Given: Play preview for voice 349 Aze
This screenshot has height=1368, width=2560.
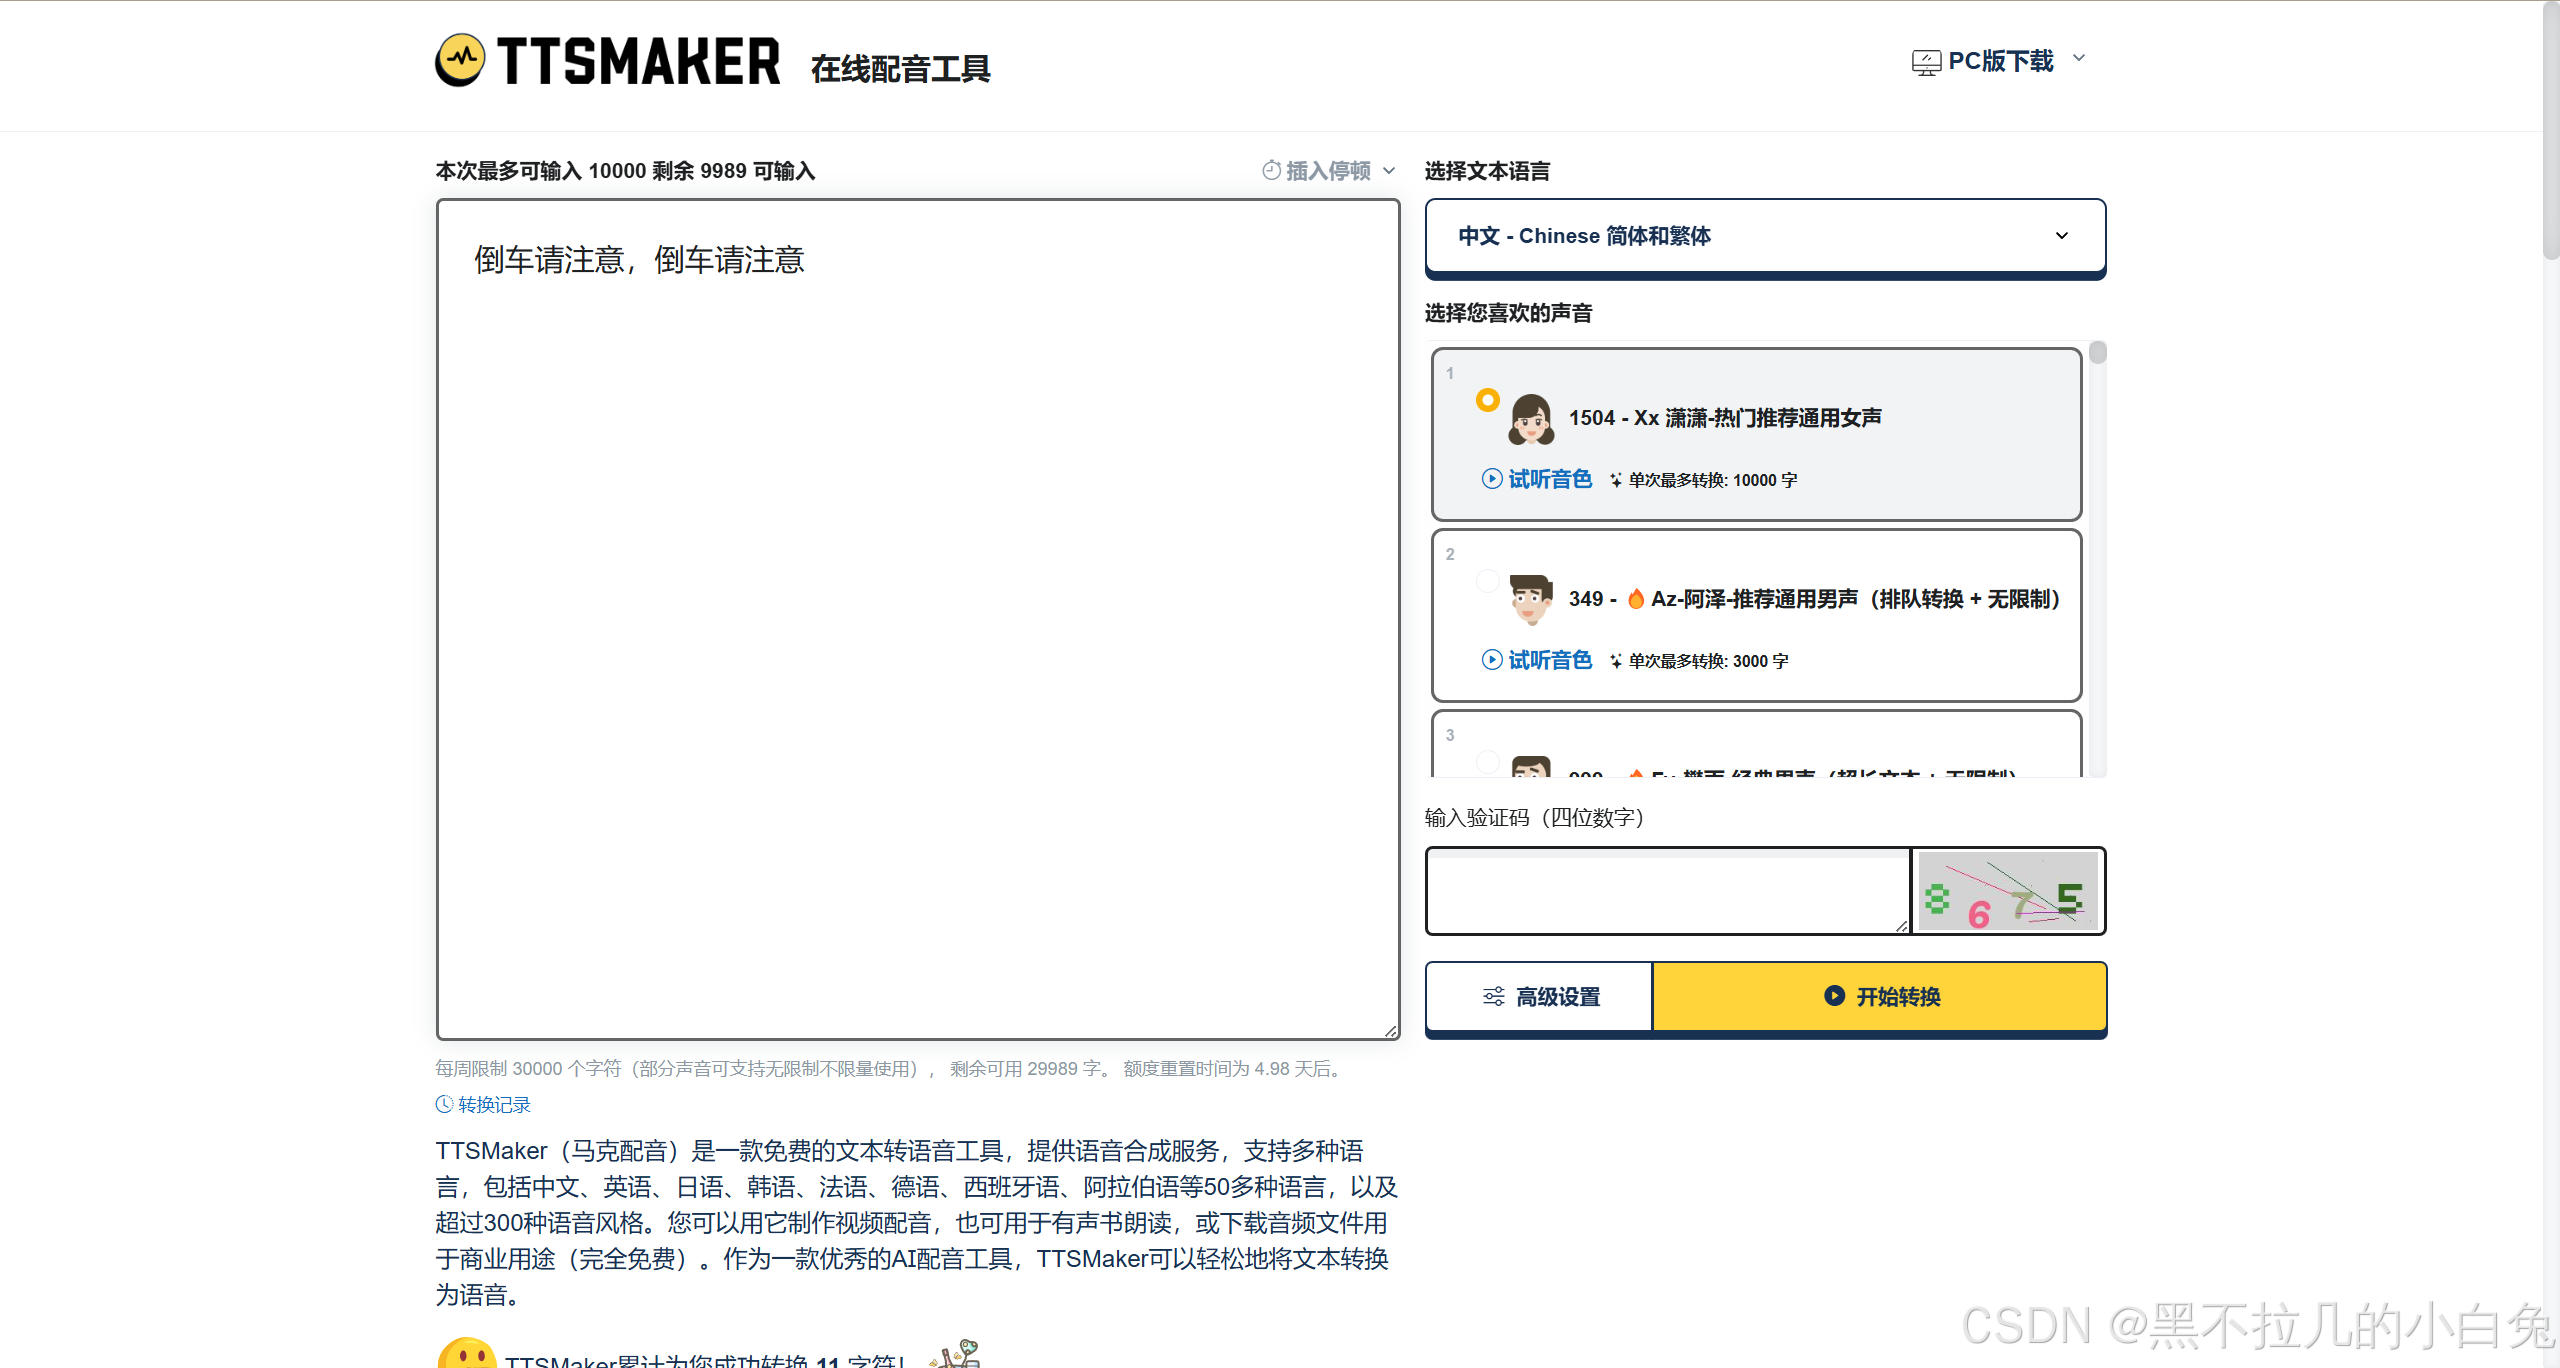Looking at the screenshot, I should (x=1536, y=660).
